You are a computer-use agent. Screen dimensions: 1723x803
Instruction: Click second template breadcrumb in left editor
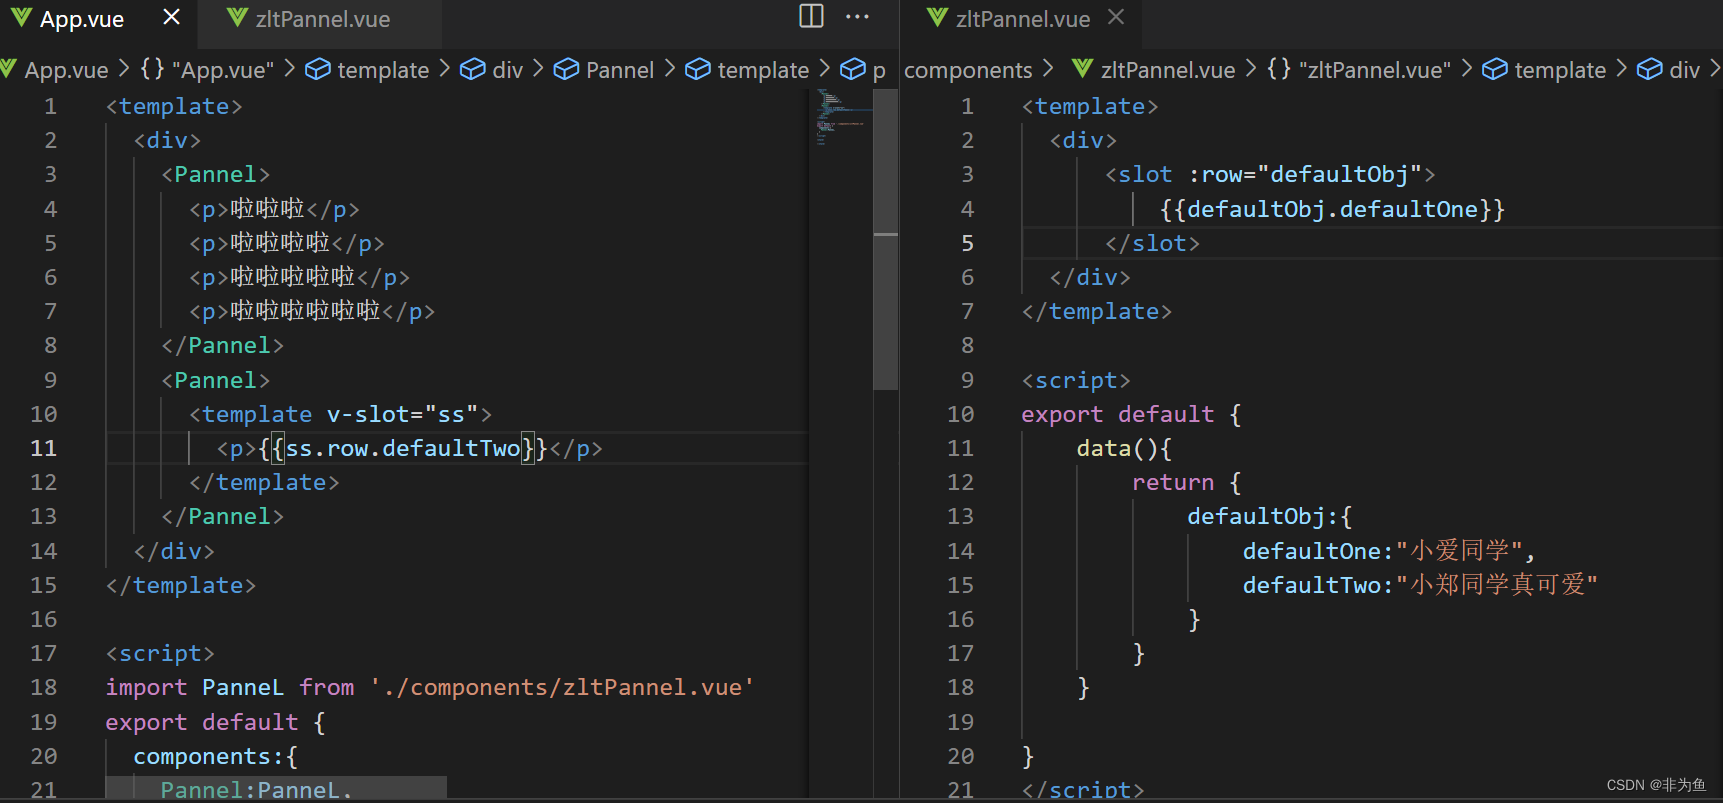763,70
